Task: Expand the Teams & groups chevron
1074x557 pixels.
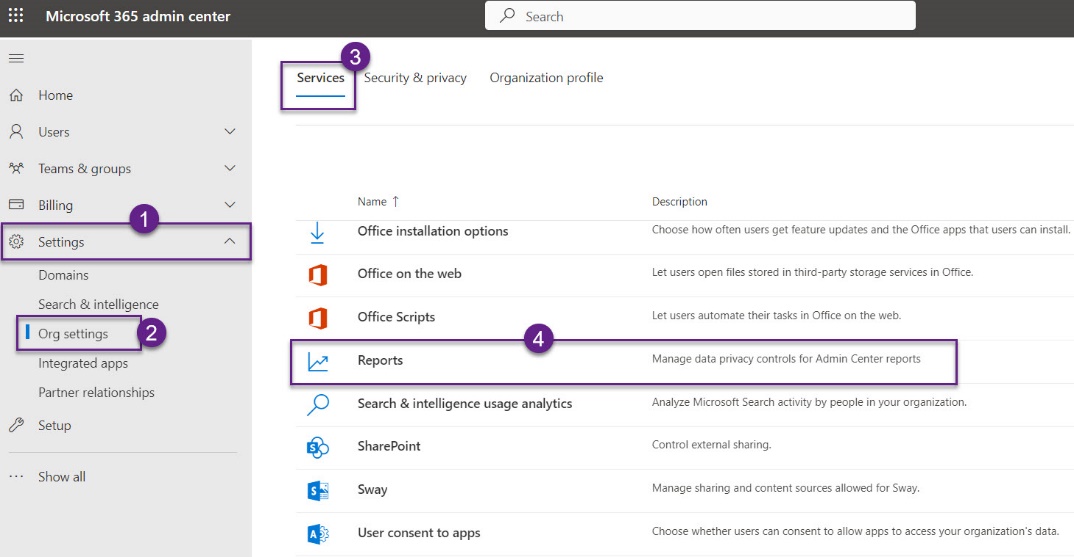Action: click(230, 169)
